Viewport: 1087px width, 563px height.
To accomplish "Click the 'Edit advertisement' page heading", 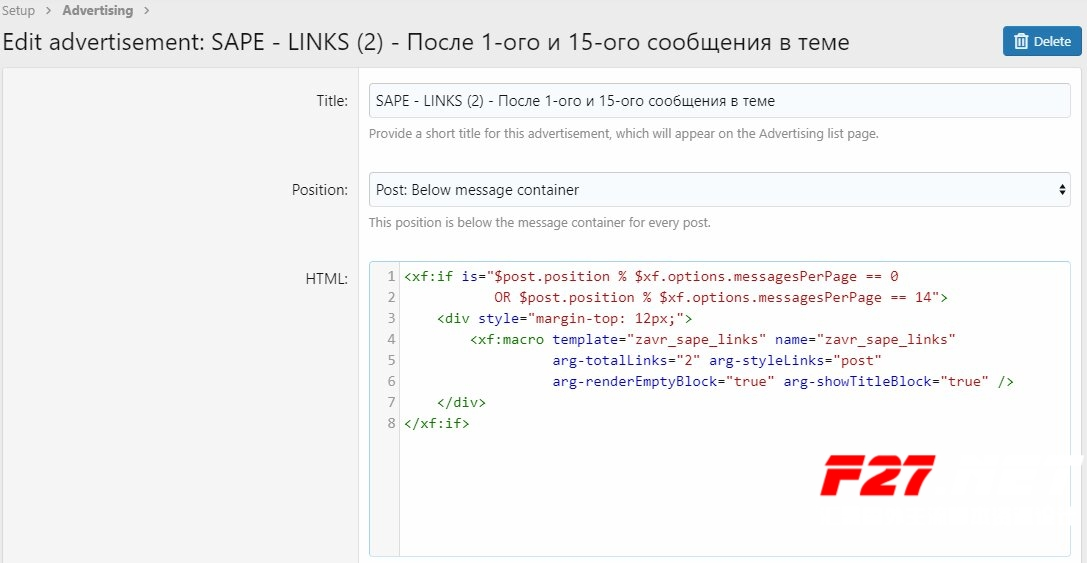I will point(426,42).
